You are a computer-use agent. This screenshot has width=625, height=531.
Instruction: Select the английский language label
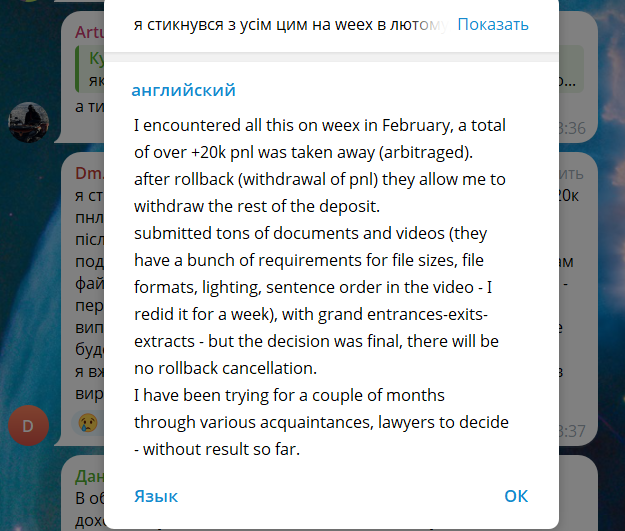[x=183, y=90]
